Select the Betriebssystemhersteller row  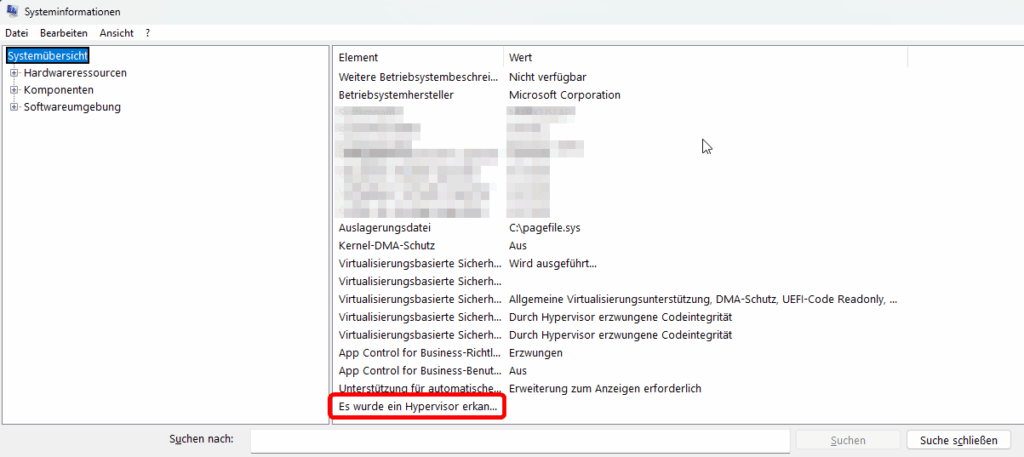tap(396, 95)
